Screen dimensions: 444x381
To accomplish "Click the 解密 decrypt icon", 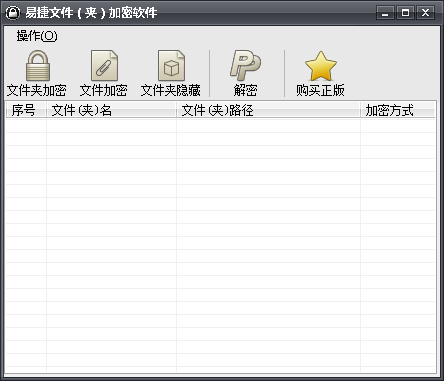I will [x=245, y=65].
